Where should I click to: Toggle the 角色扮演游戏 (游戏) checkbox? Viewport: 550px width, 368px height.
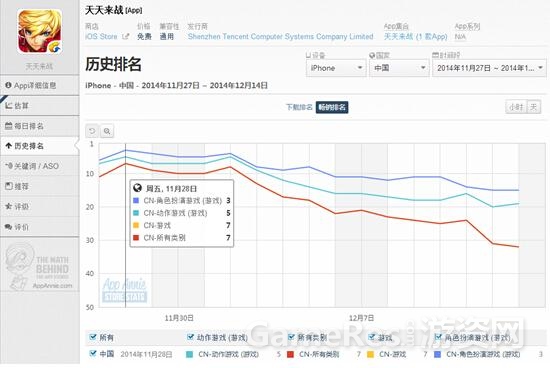pos(438,337)
